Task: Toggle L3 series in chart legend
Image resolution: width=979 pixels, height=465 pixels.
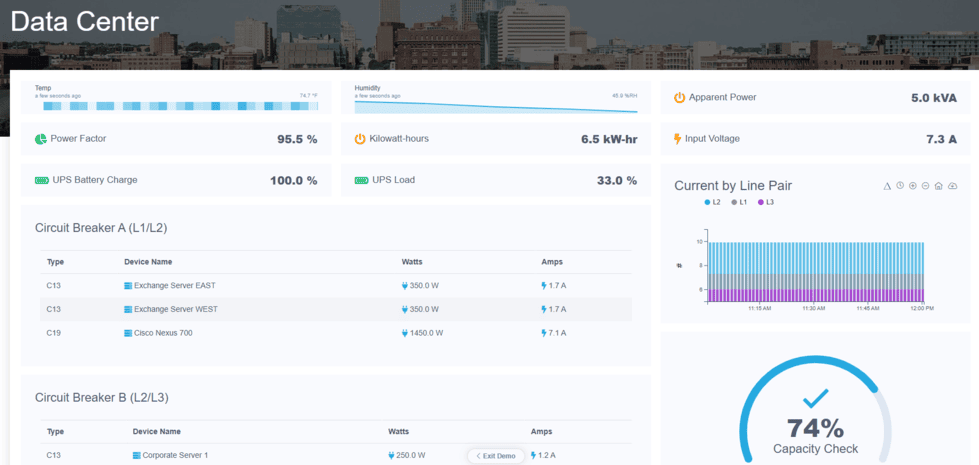Action: pyautogui.click(x=766, y=203)
